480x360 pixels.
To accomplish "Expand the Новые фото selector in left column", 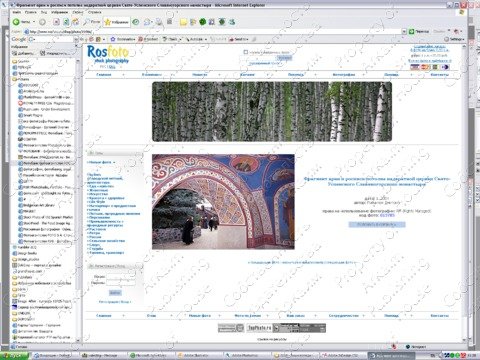I will tap(101, 162).
